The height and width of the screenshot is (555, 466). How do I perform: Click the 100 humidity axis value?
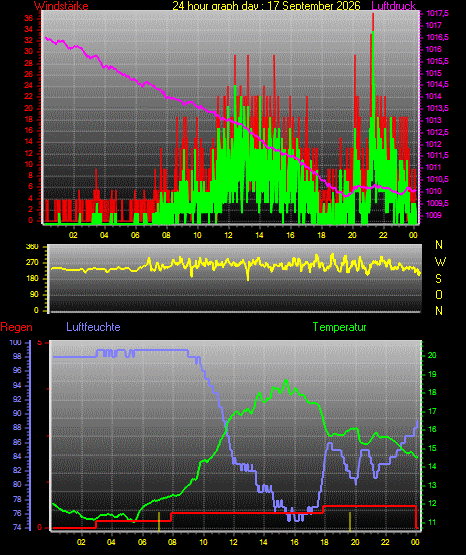tap(15, 343)
